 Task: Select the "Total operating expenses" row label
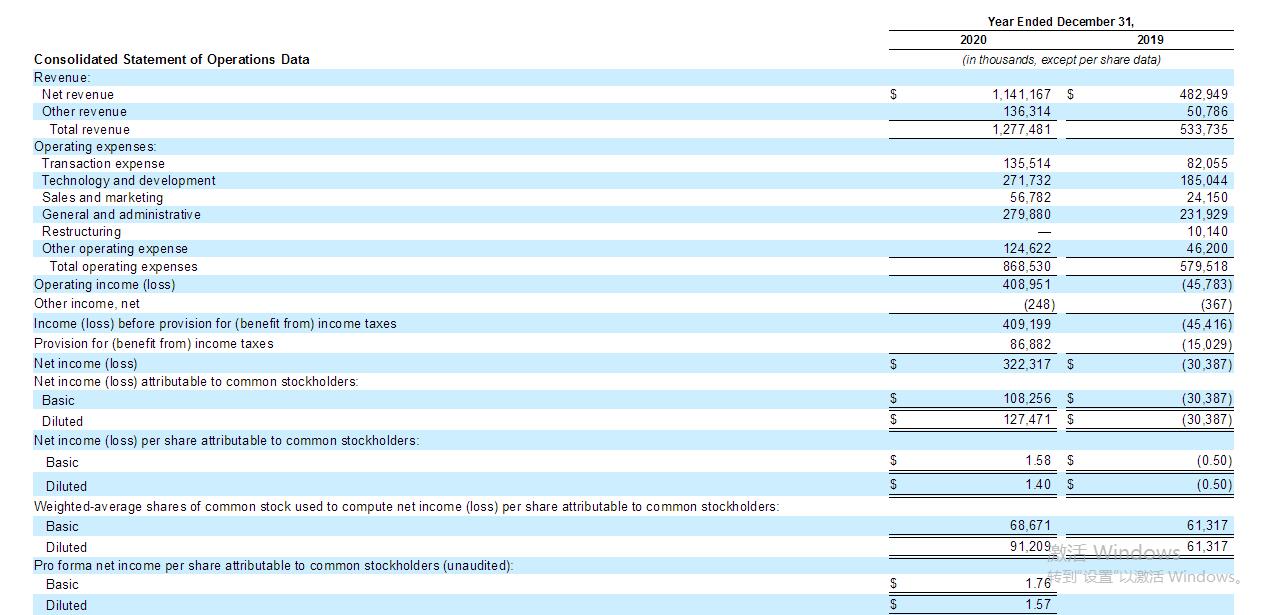[124, 267]
